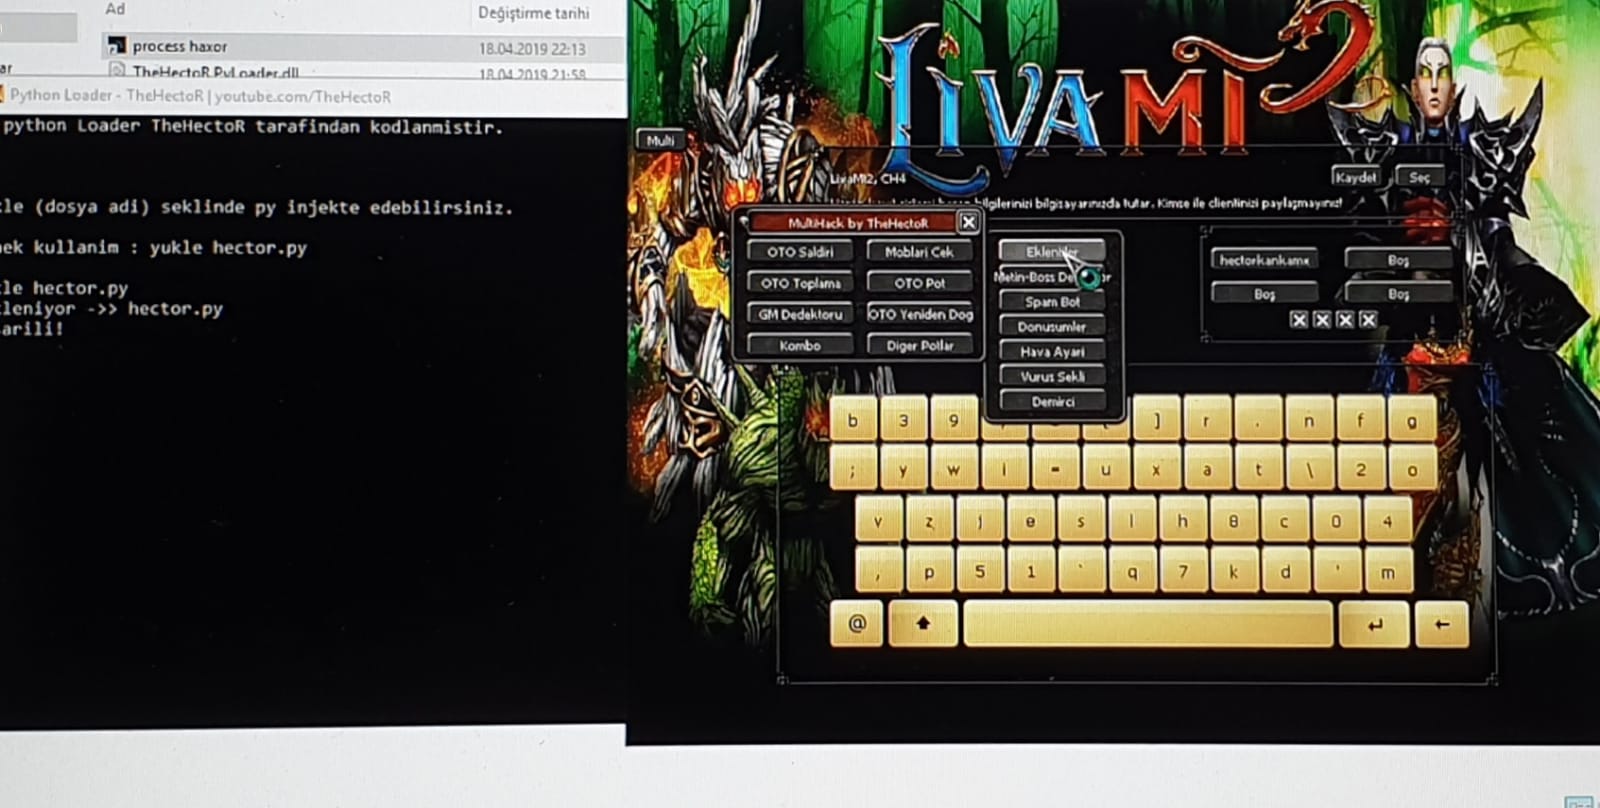The image size is (1600, 808).
Task: Tap the shift arrow key on virtual keyboard
Action: (x=923, y=623)
